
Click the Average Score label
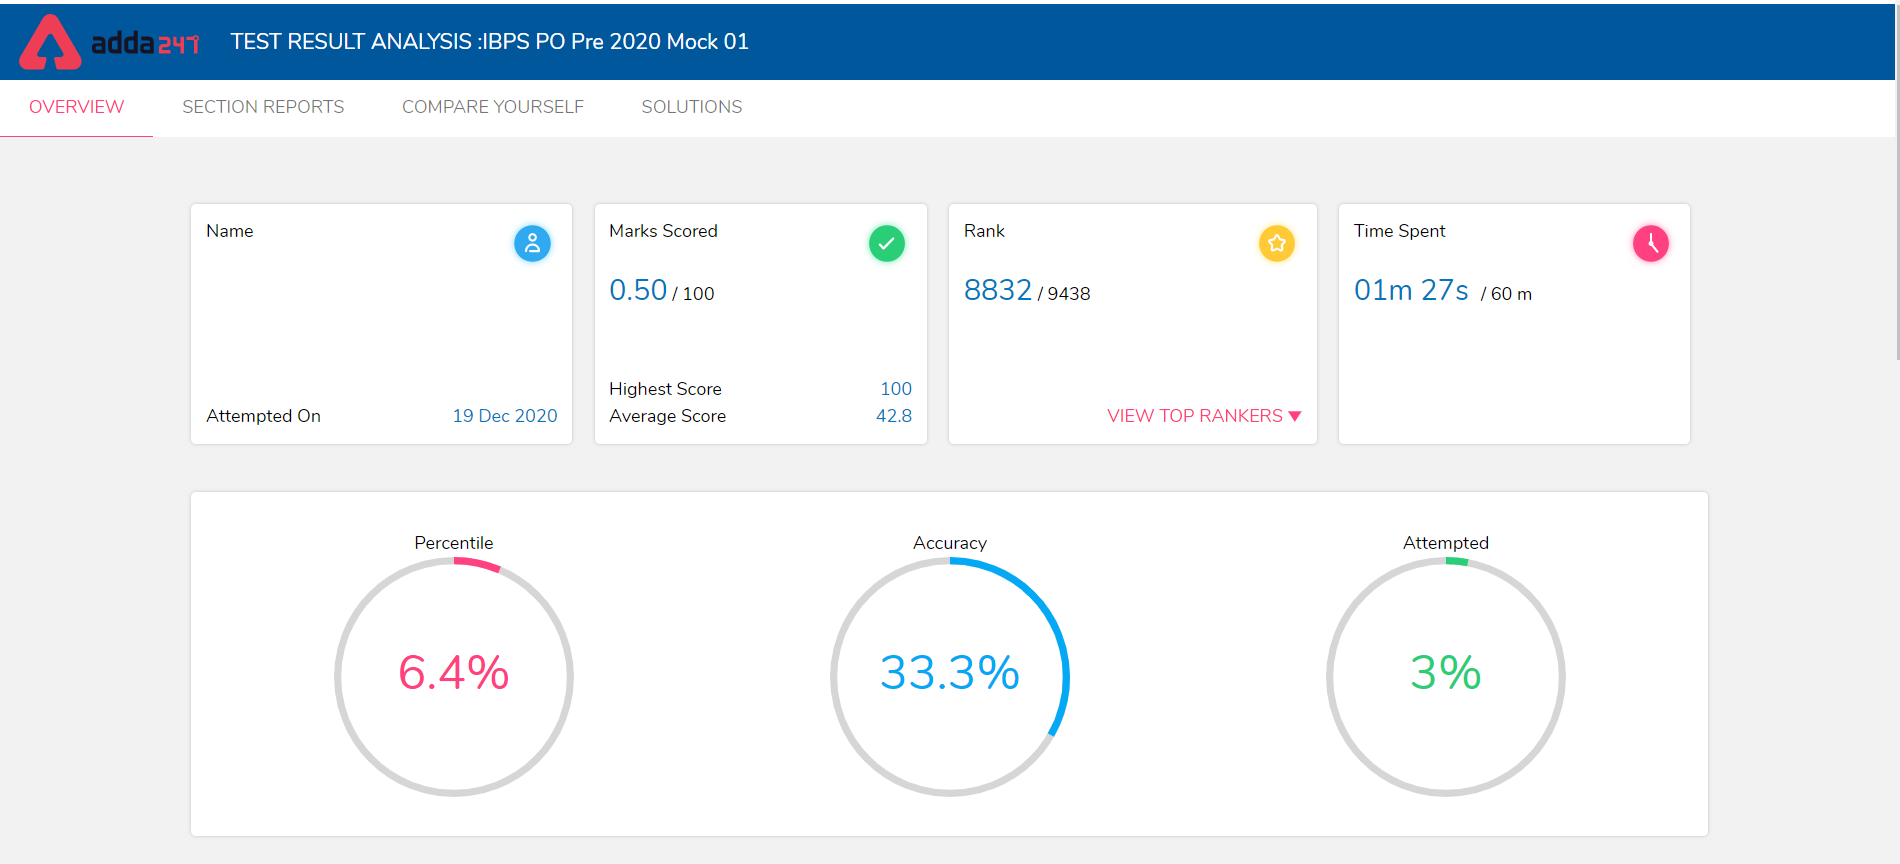tap(667, 416)
